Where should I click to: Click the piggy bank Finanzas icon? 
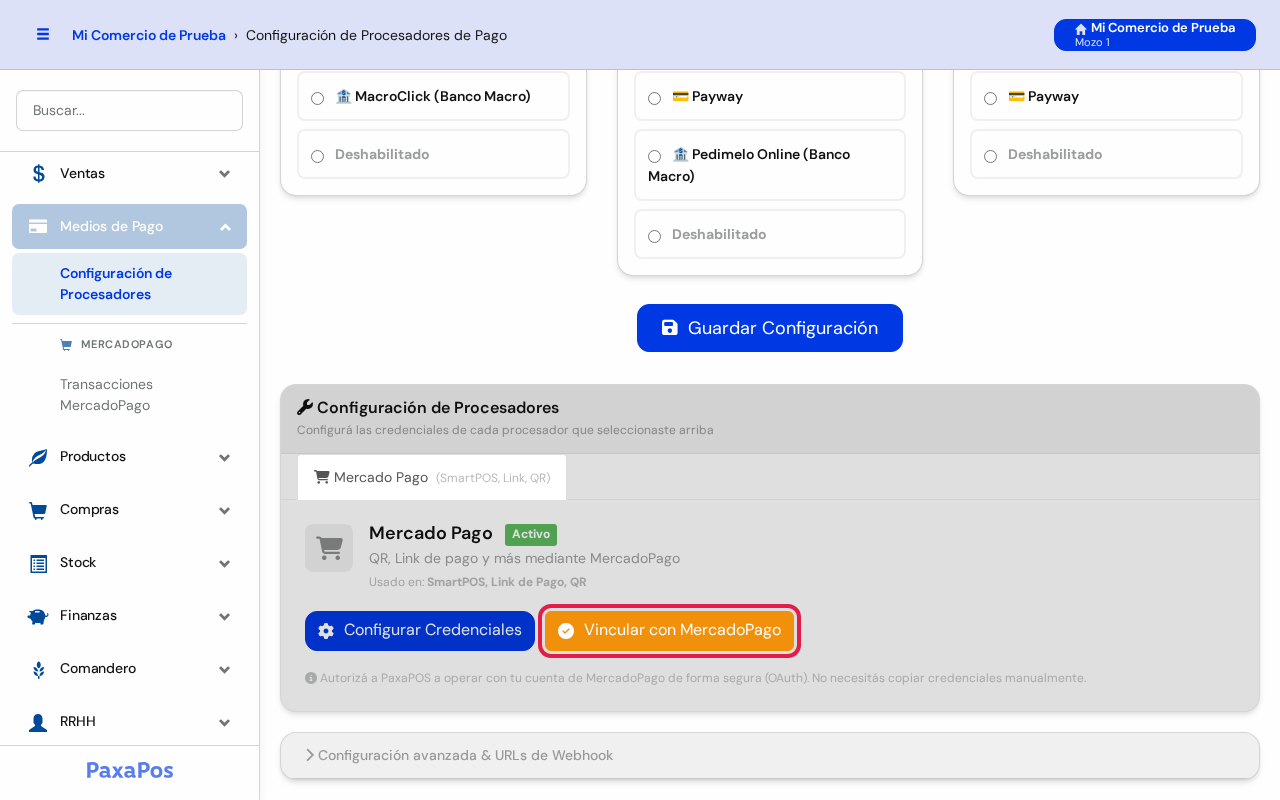click(38, 616)
